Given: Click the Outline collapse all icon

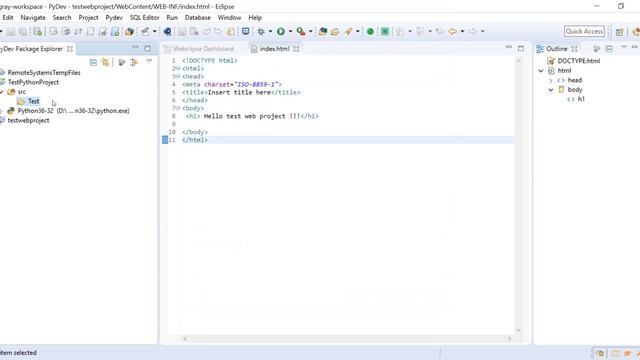Looking at the screenshot, I should [x=609, y=49].
